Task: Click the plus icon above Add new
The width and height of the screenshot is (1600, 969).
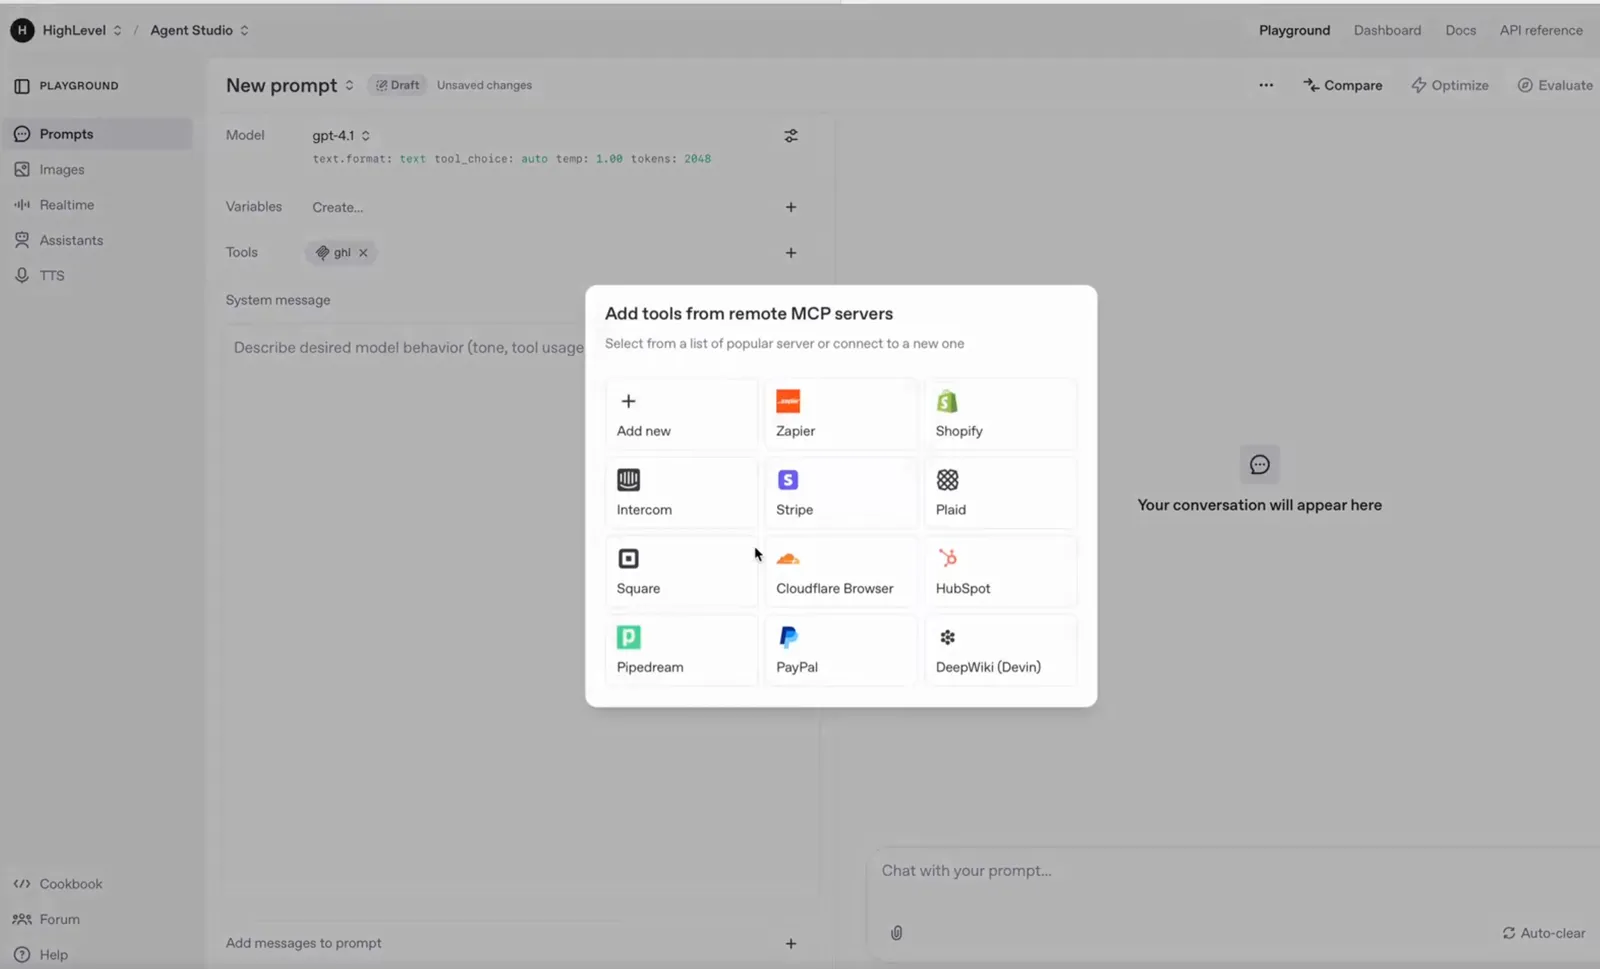Action: pos(628,401)
